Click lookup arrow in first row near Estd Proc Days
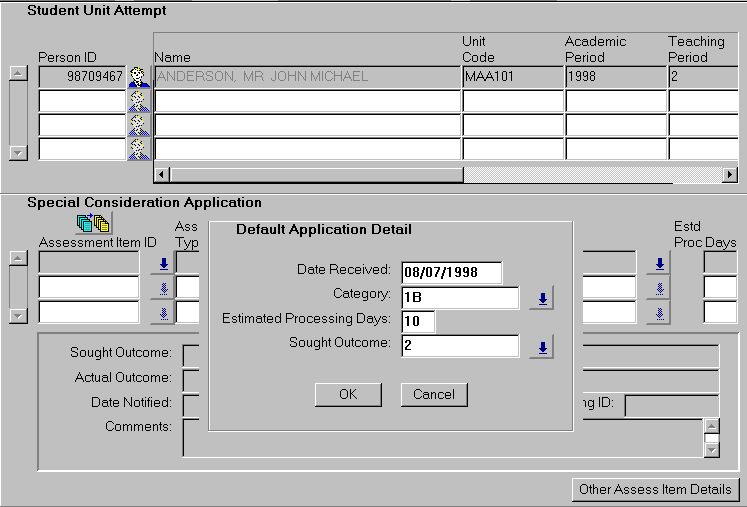 [x=658, y=264]
